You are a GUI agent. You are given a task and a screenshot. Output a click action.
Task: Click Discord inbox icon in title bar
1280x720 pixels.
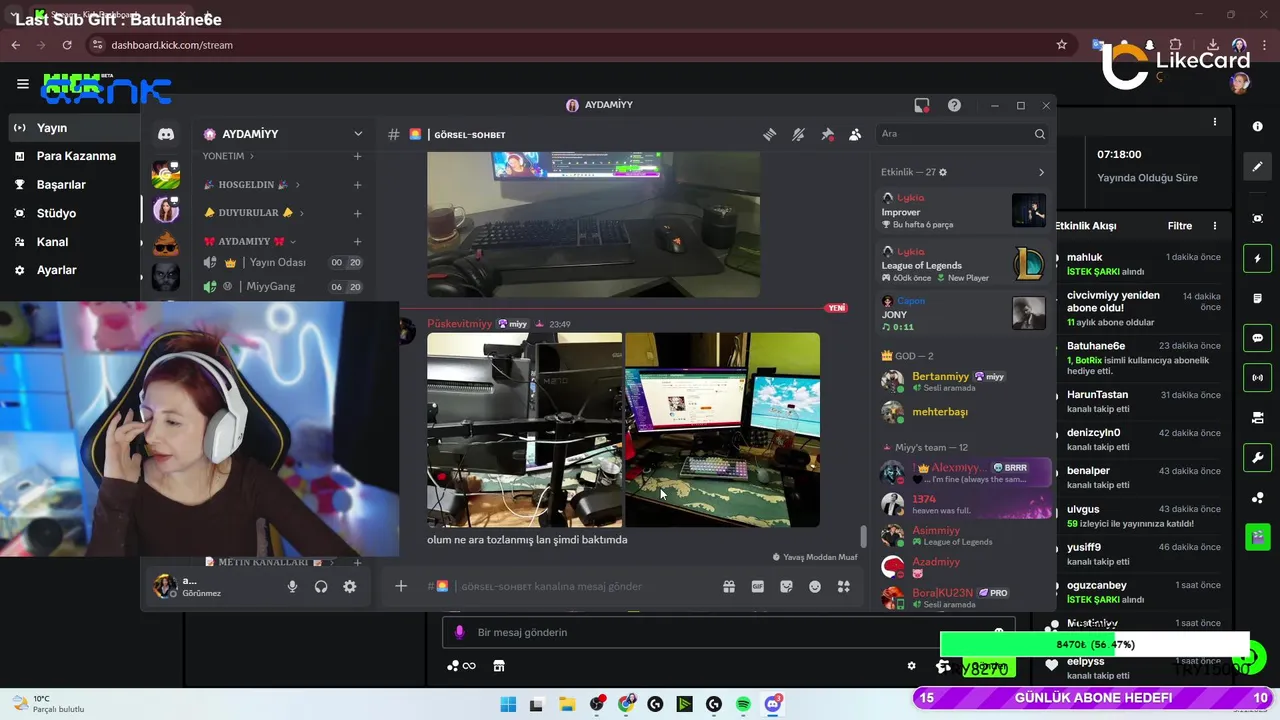pos(922,105)
